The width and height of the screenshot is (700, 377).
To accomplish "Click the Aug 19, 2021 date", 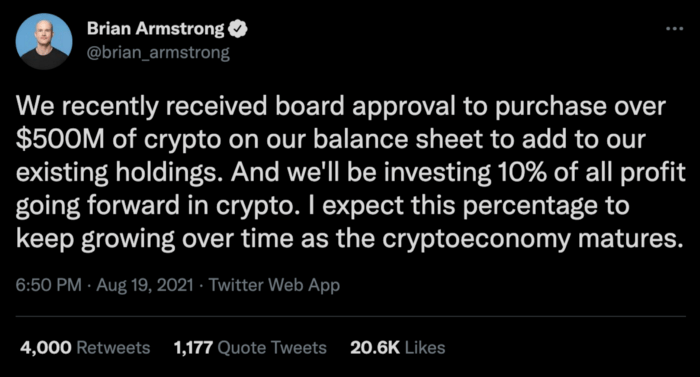I will click(145, 285).
